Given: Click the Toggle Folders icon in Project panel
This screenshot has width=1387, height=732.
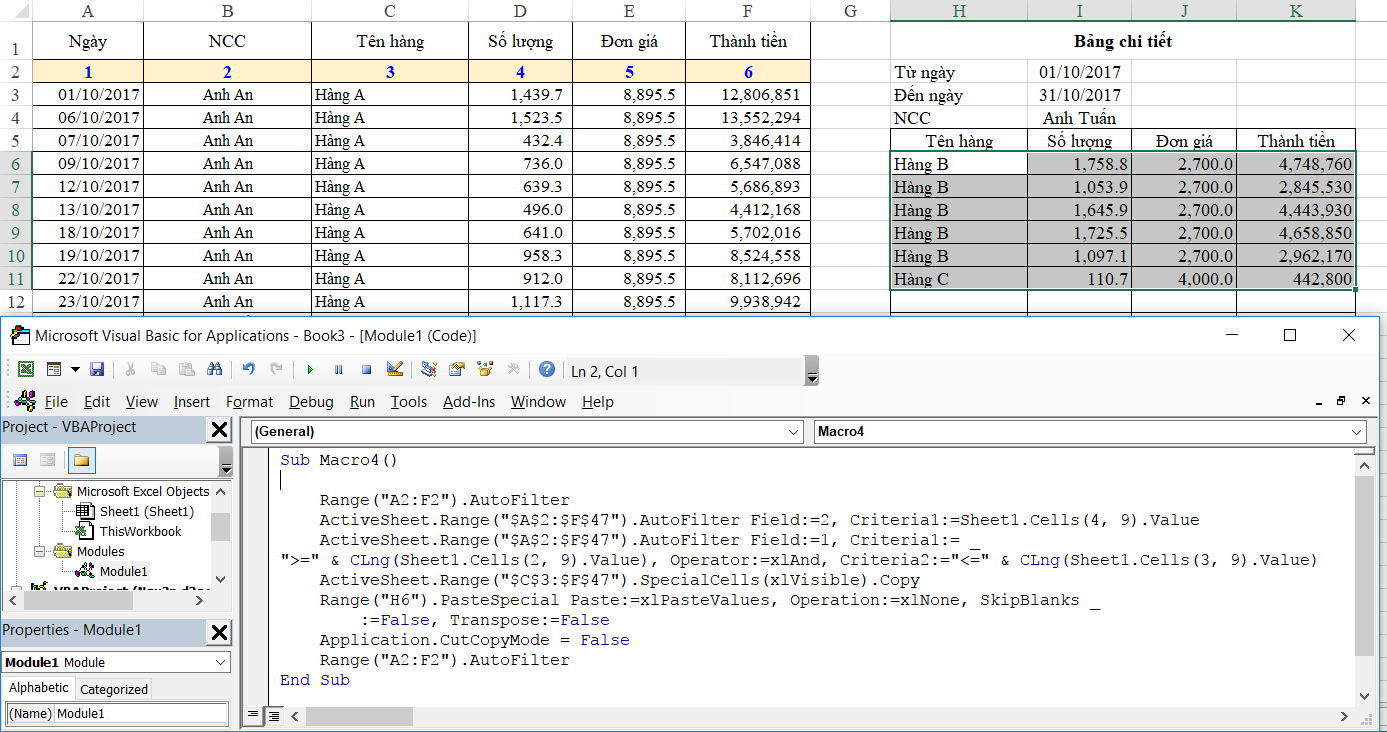Looking at the screenshot, I should [x=81, y=460].
